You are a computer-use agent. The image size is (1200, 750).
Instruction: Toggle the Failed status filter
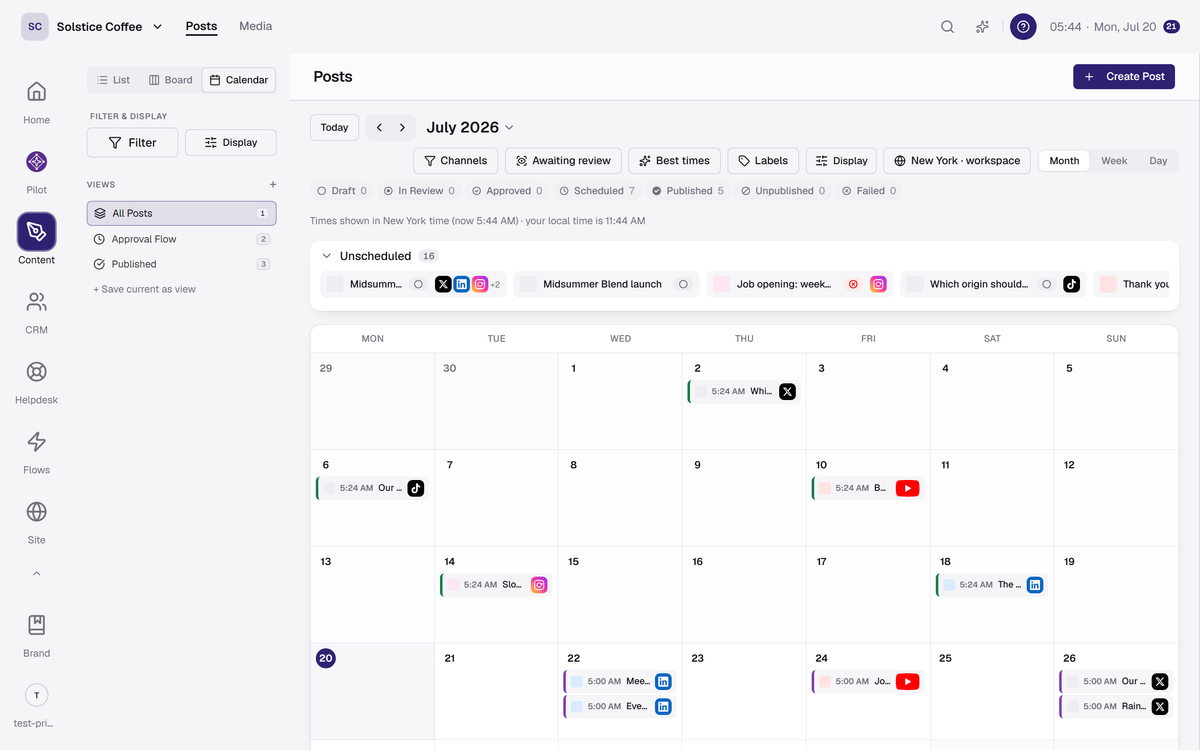(x=869, y=190)
